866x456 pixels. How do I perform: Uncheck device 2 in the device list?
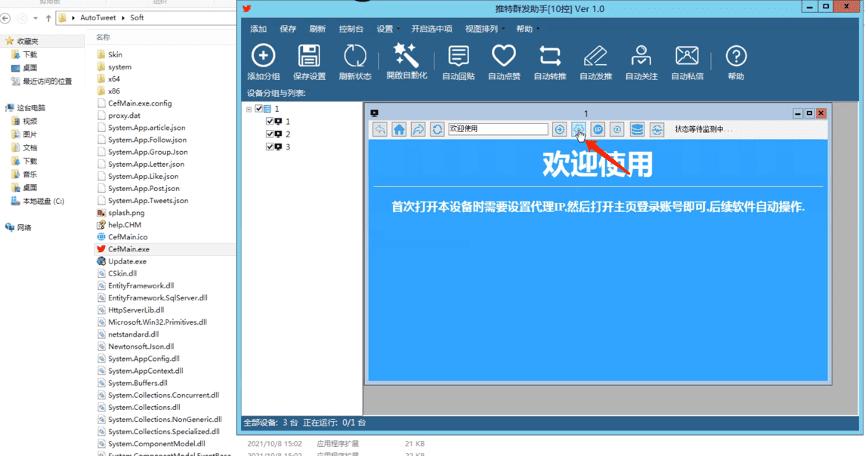pos(270,134)
